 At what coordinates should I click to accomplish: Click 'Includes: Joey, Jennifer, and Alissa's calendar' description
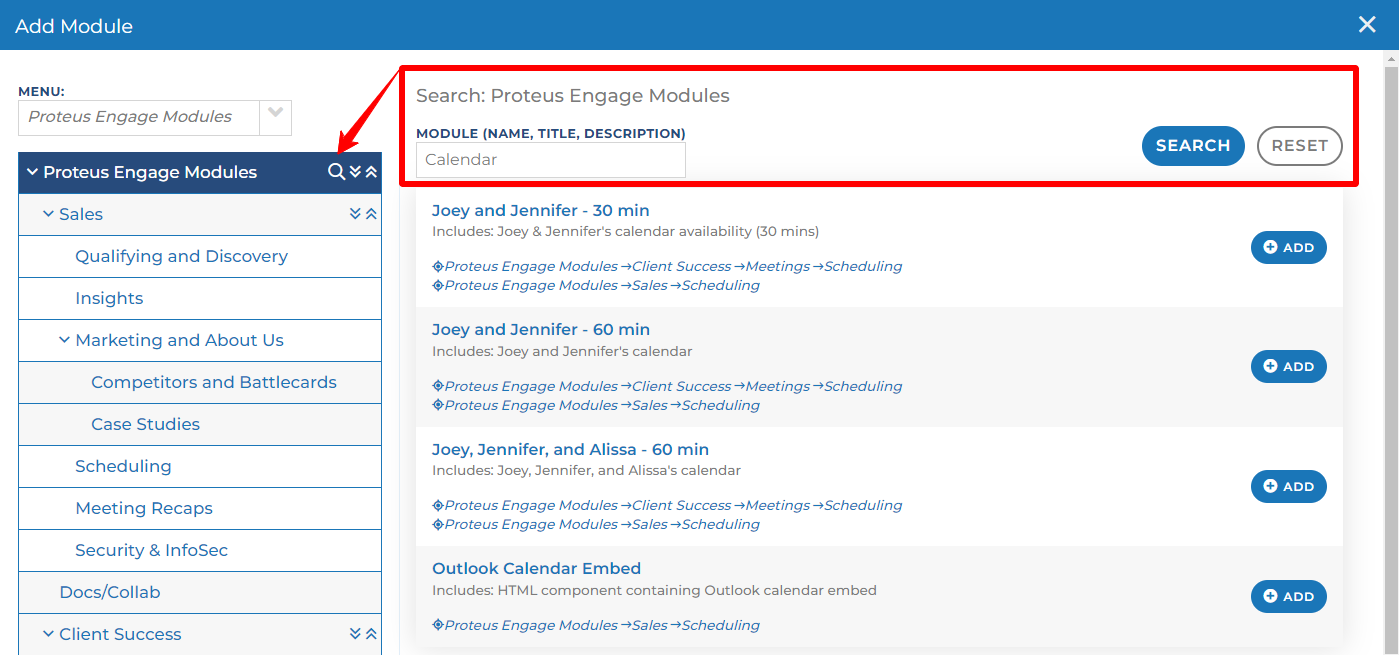click(586, 471)
